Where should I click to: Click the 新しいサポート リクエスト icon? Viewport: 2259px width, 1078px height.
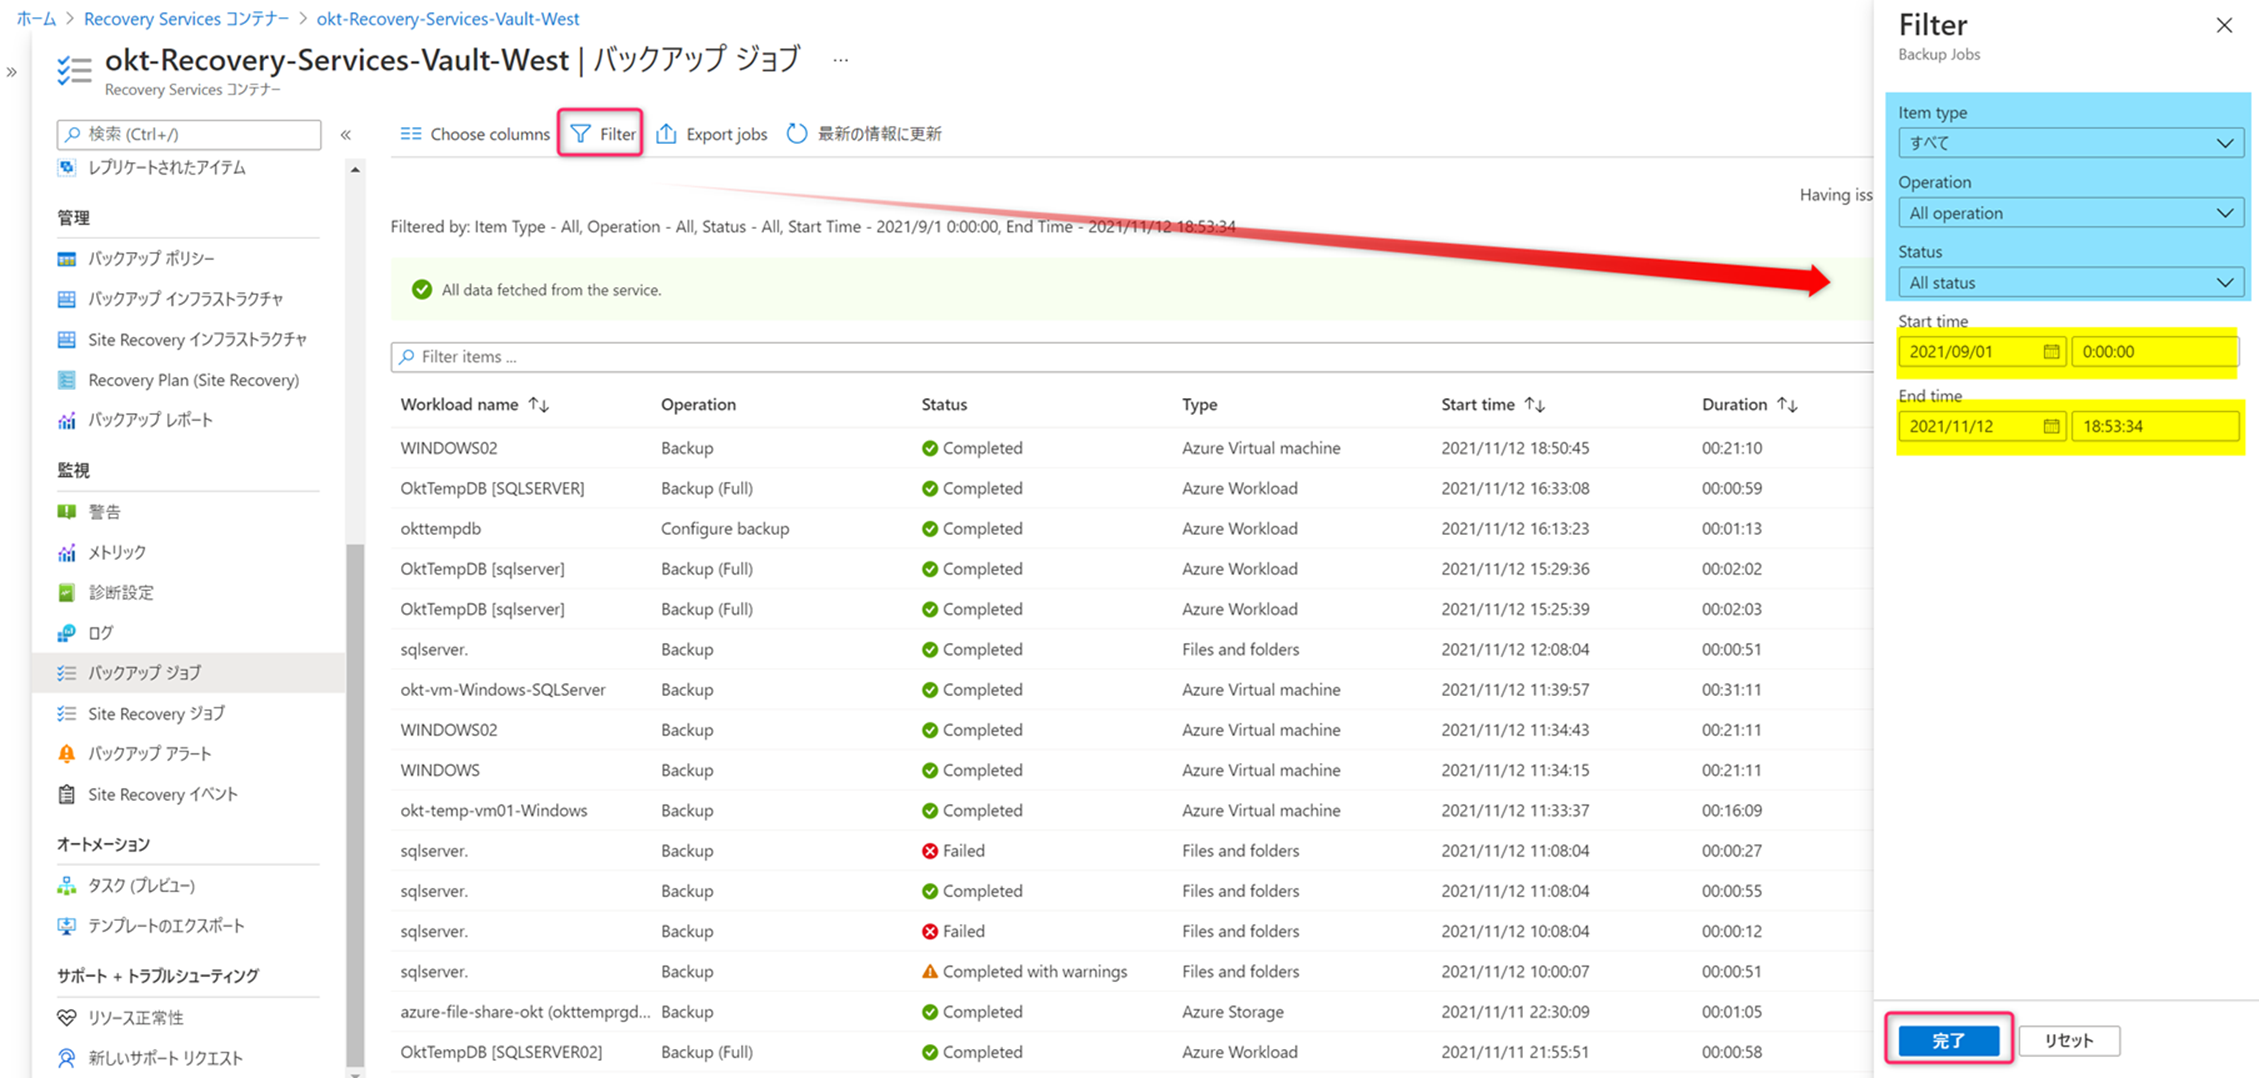67,1058
